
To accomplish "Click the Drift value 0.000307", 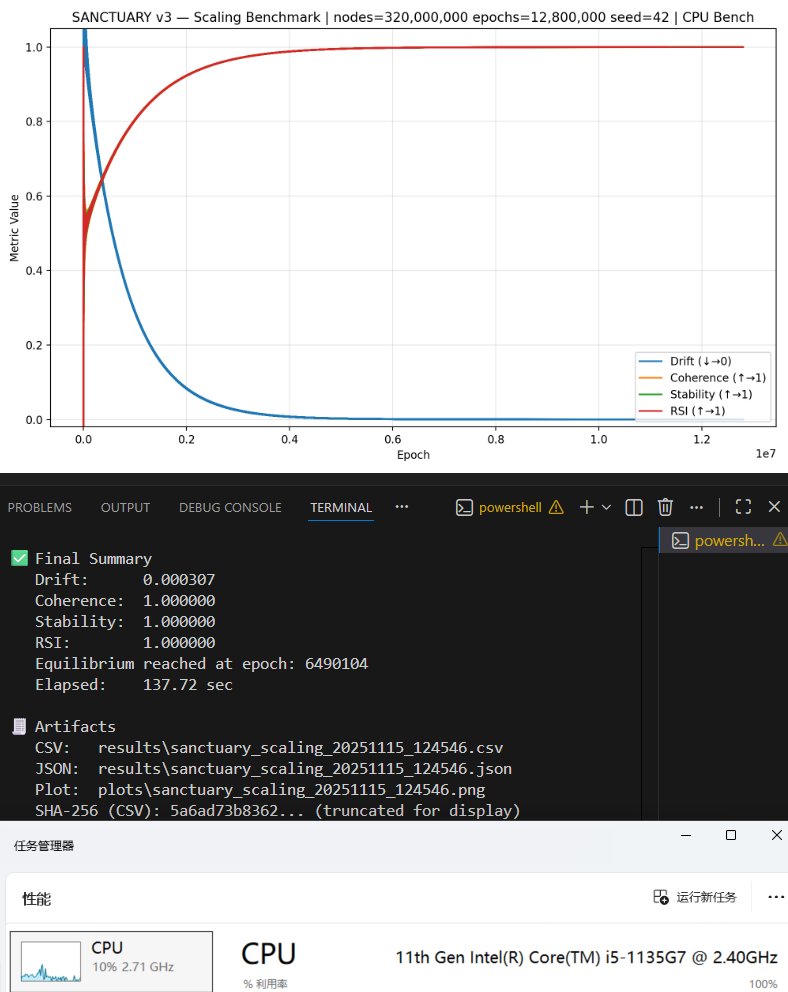I will [x=179, y=580].
